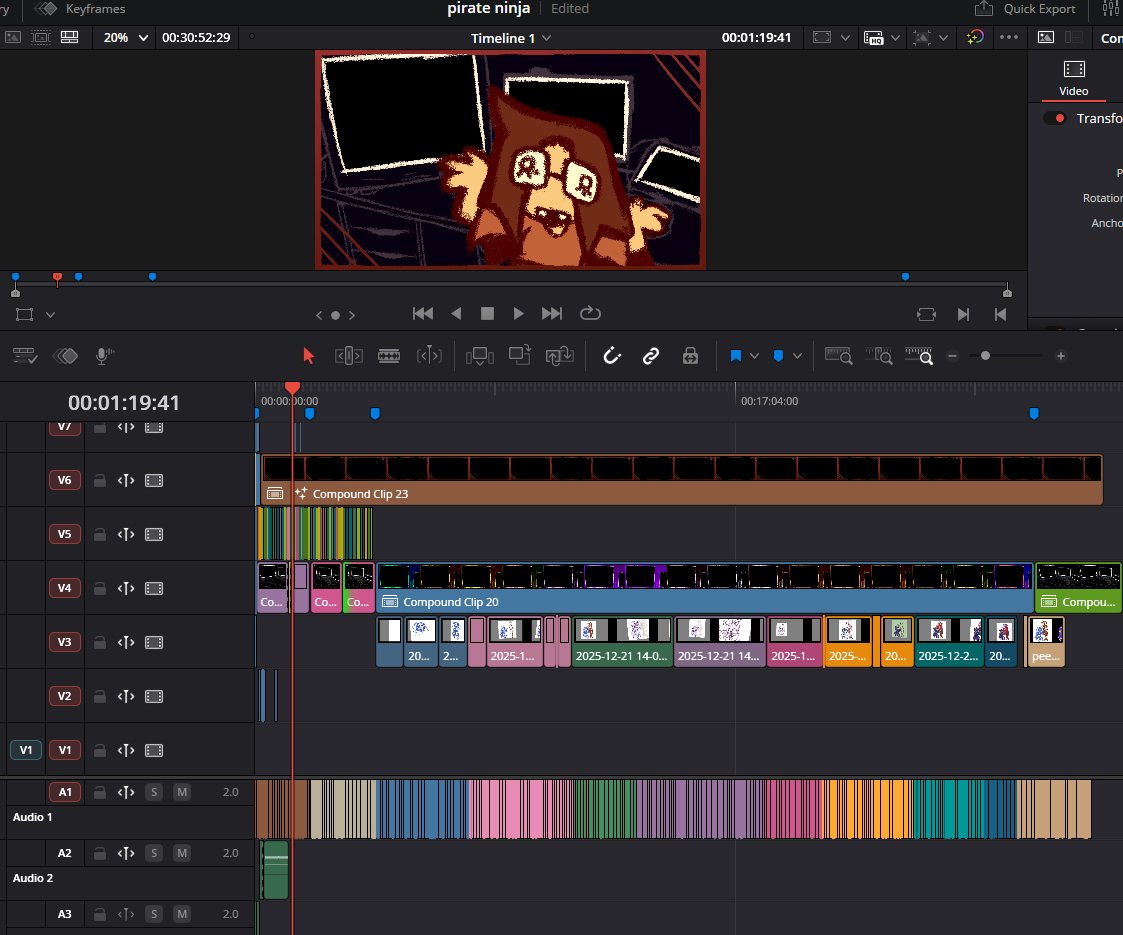This screenshot has height=935, width=1123.
Task: Add a blue marker
Action: (779, 356)
